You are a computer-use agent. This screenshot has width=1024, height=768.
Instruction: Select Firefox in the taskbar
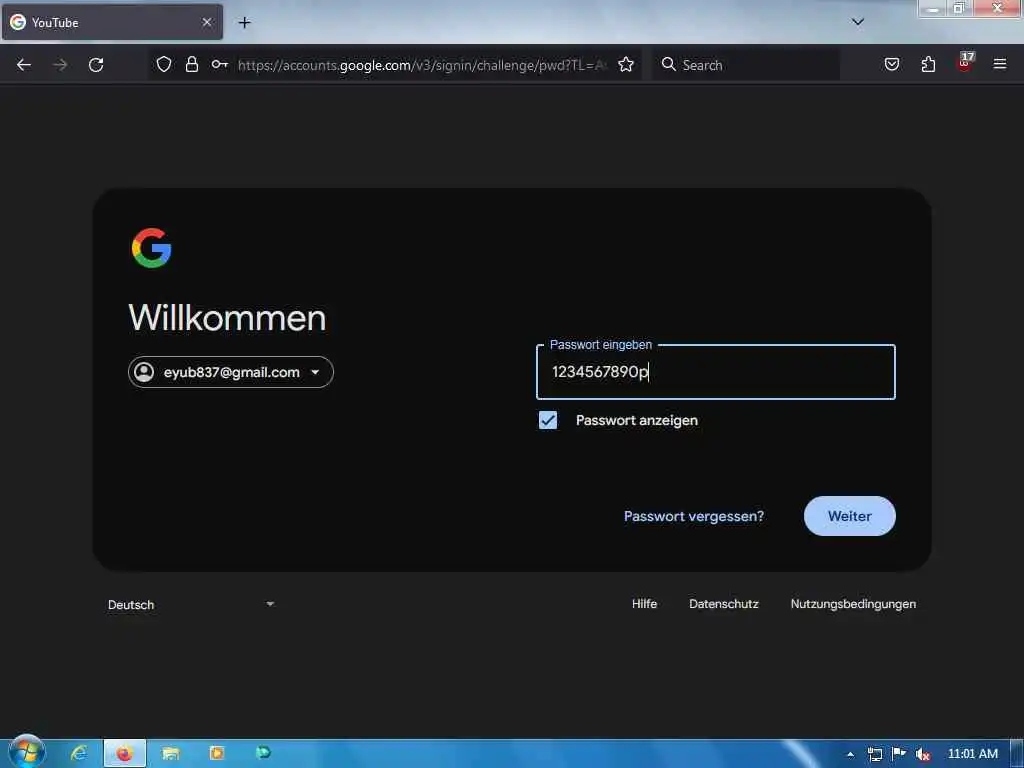coord(125,754)
